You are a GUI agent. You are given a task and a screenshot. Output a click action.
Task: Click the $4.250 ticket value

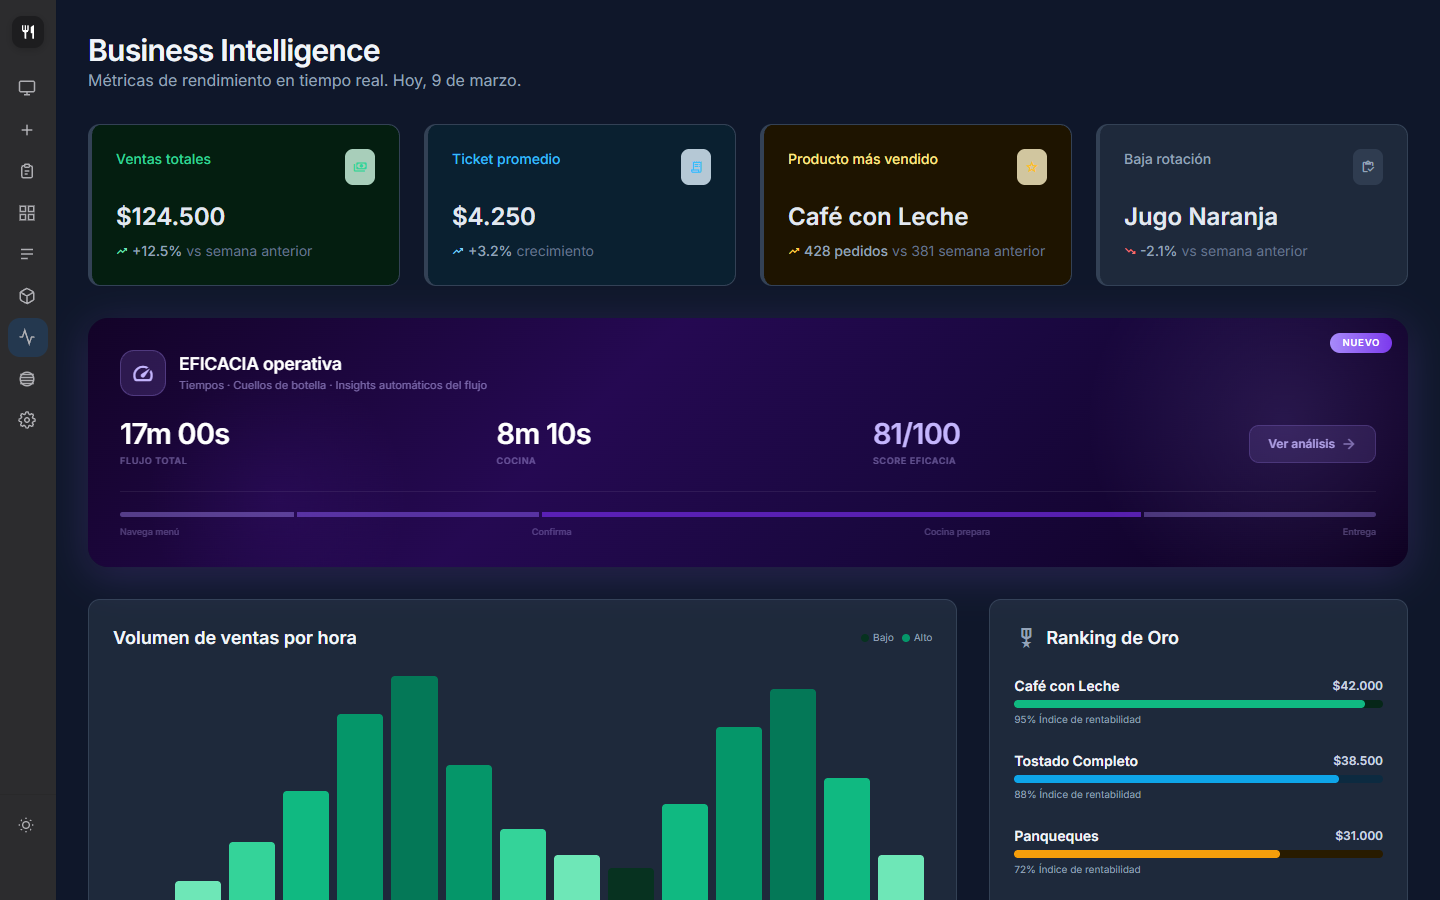pyautogui.click(x=494, y=216)
